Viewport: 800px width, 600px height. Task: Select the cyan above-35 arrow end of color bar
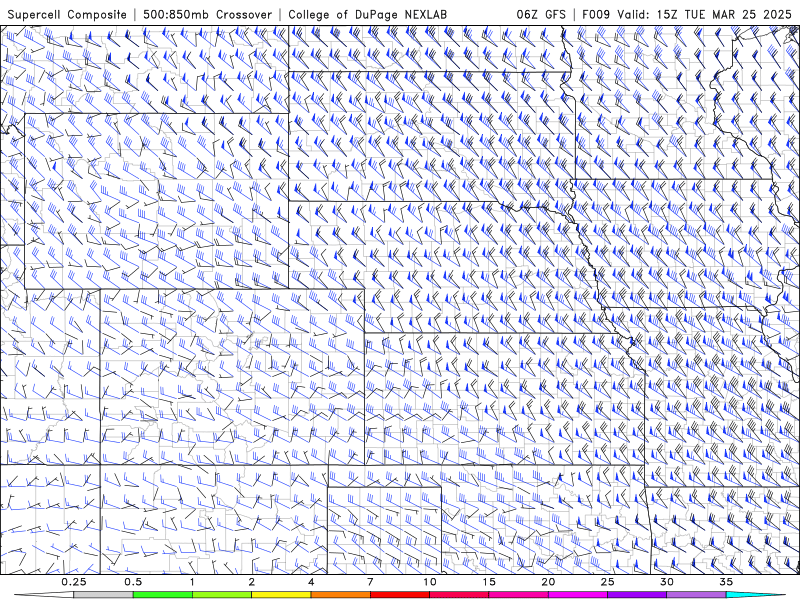[x=755, y=595]
